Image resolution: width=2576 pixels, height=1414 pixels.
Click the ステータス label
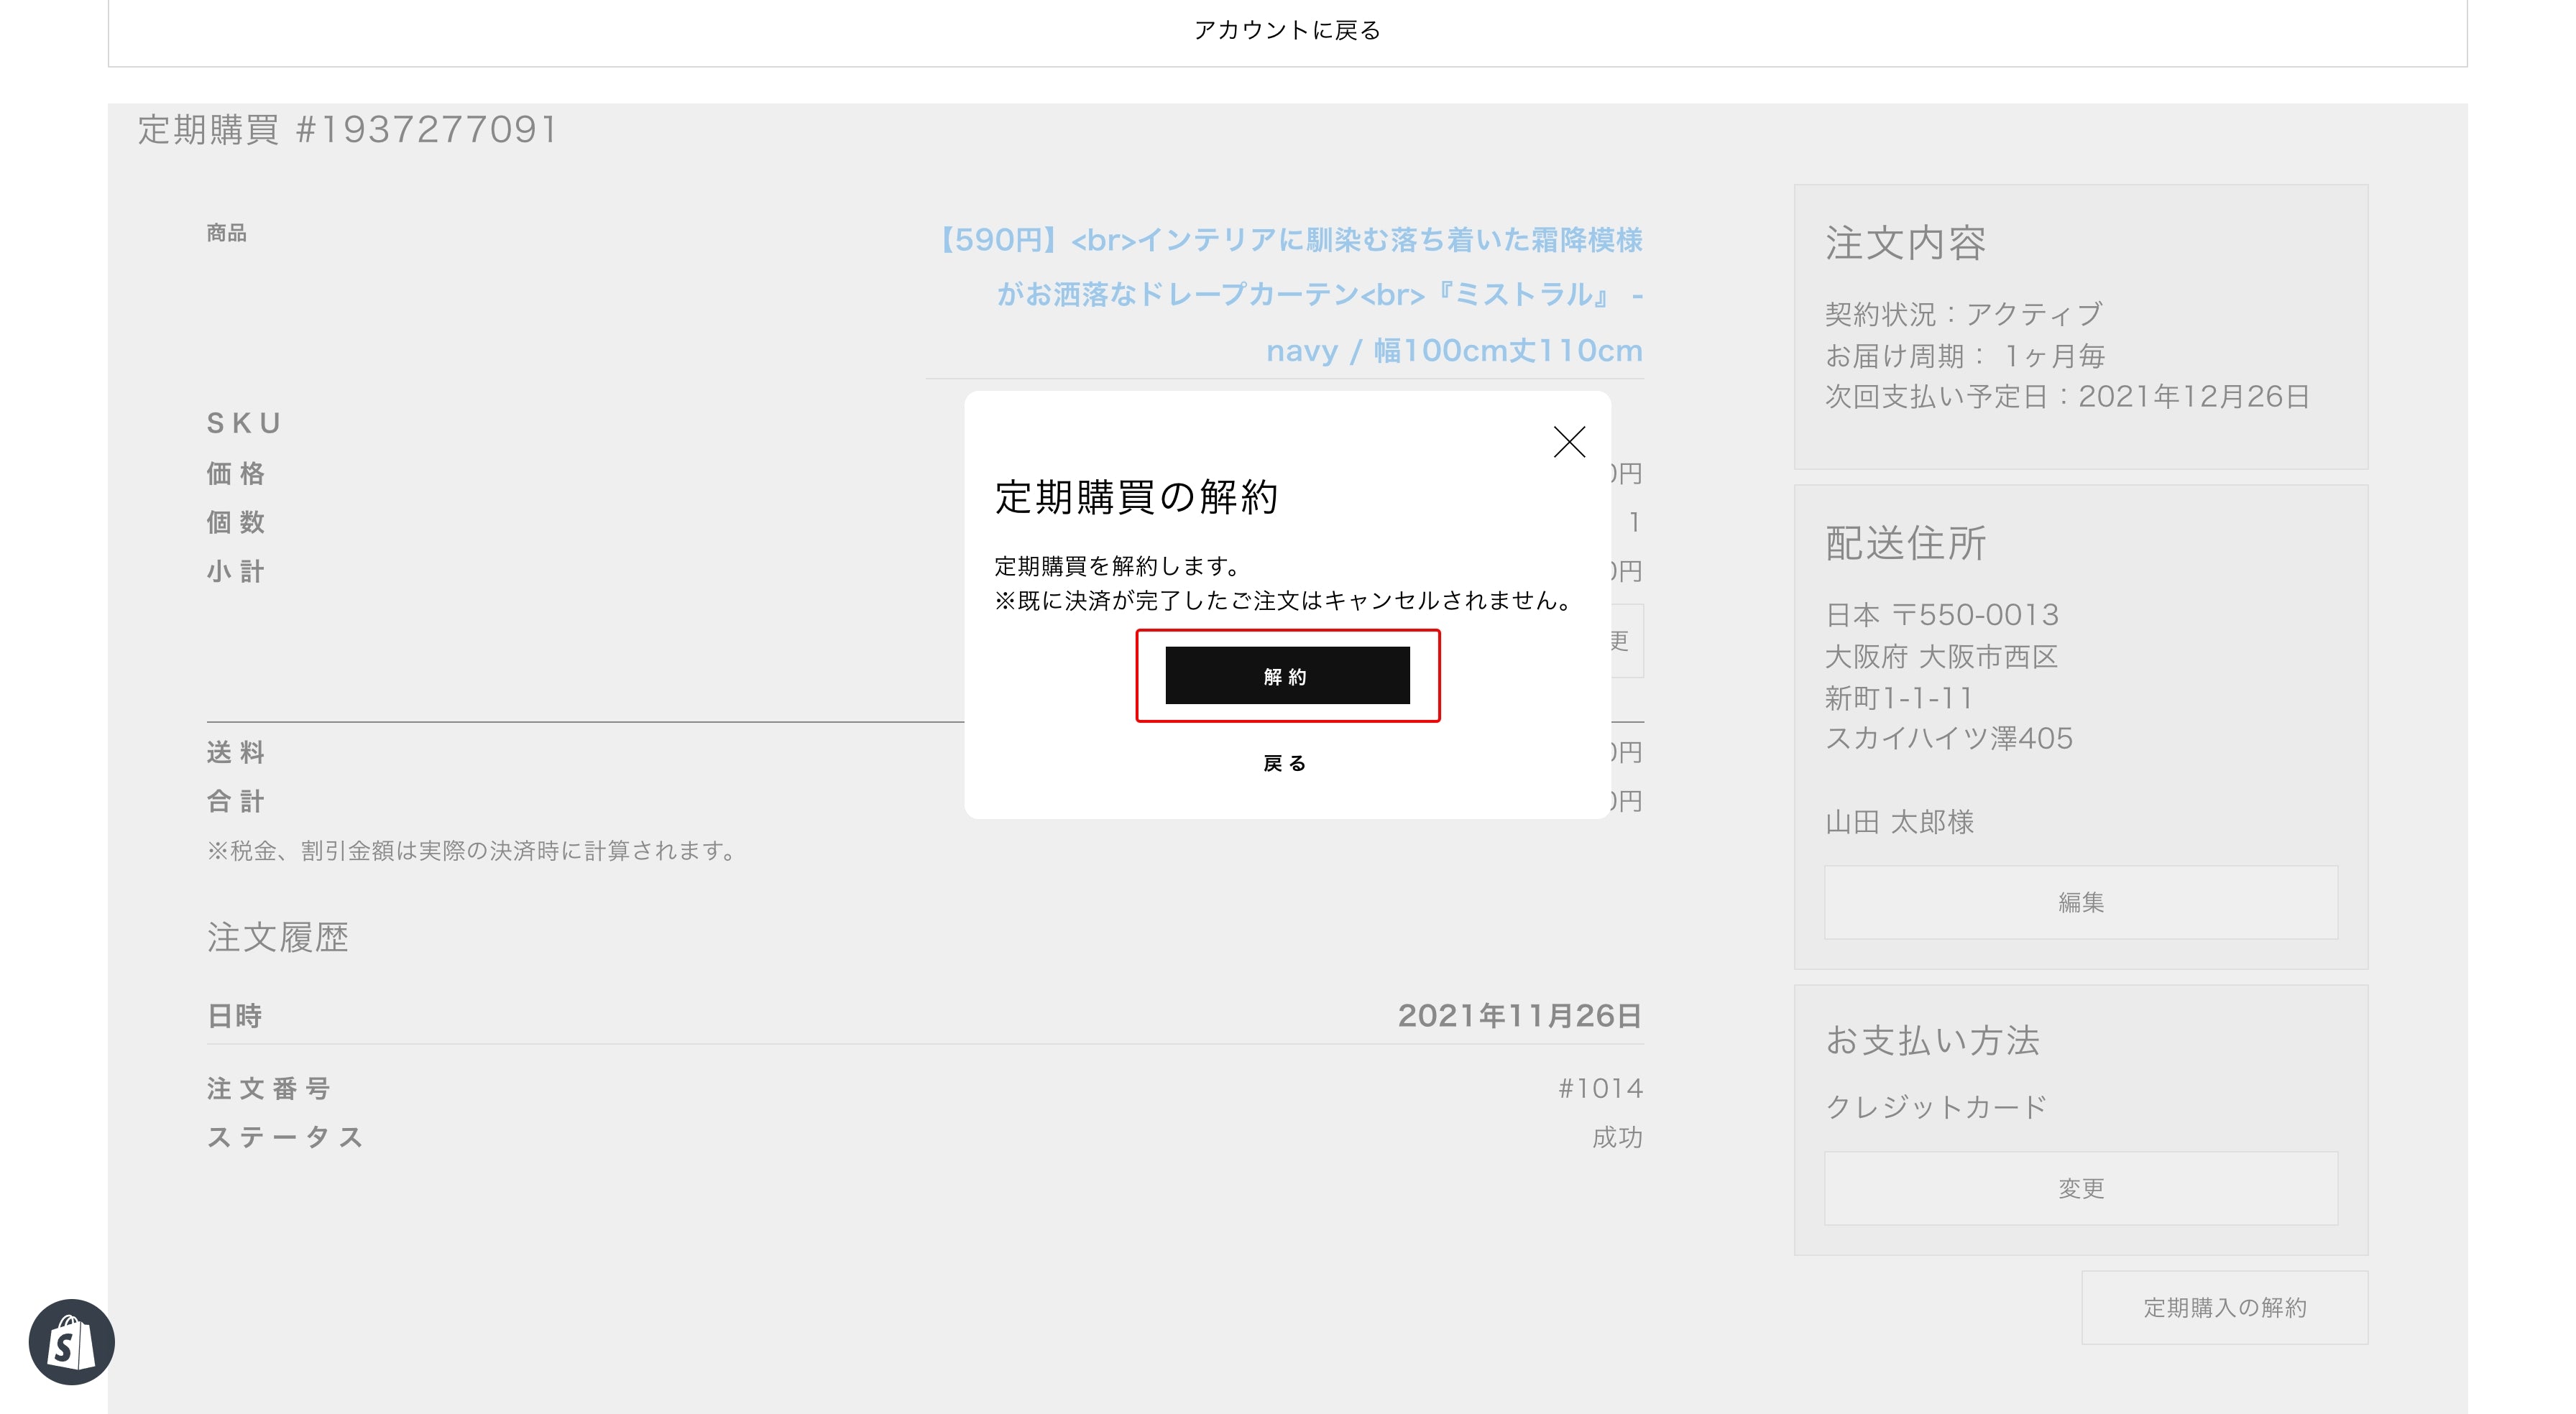[285, 1137]
